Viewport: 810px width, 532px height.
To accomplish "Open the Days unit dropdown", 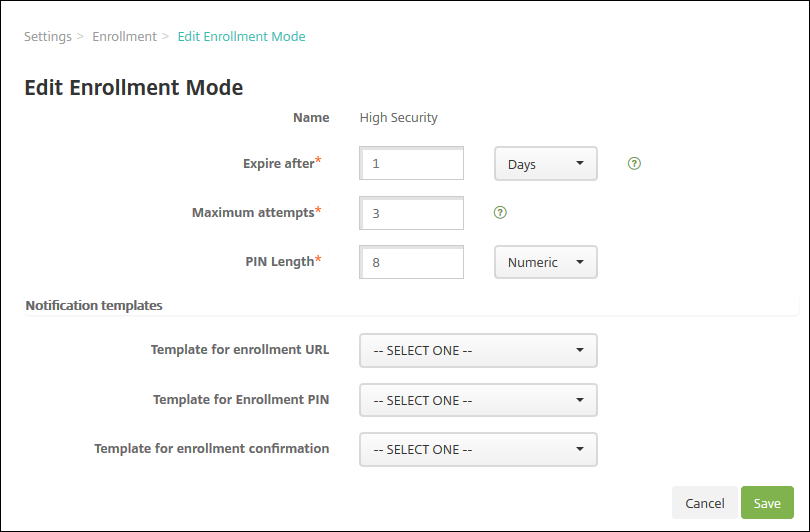I will [545, 164].
